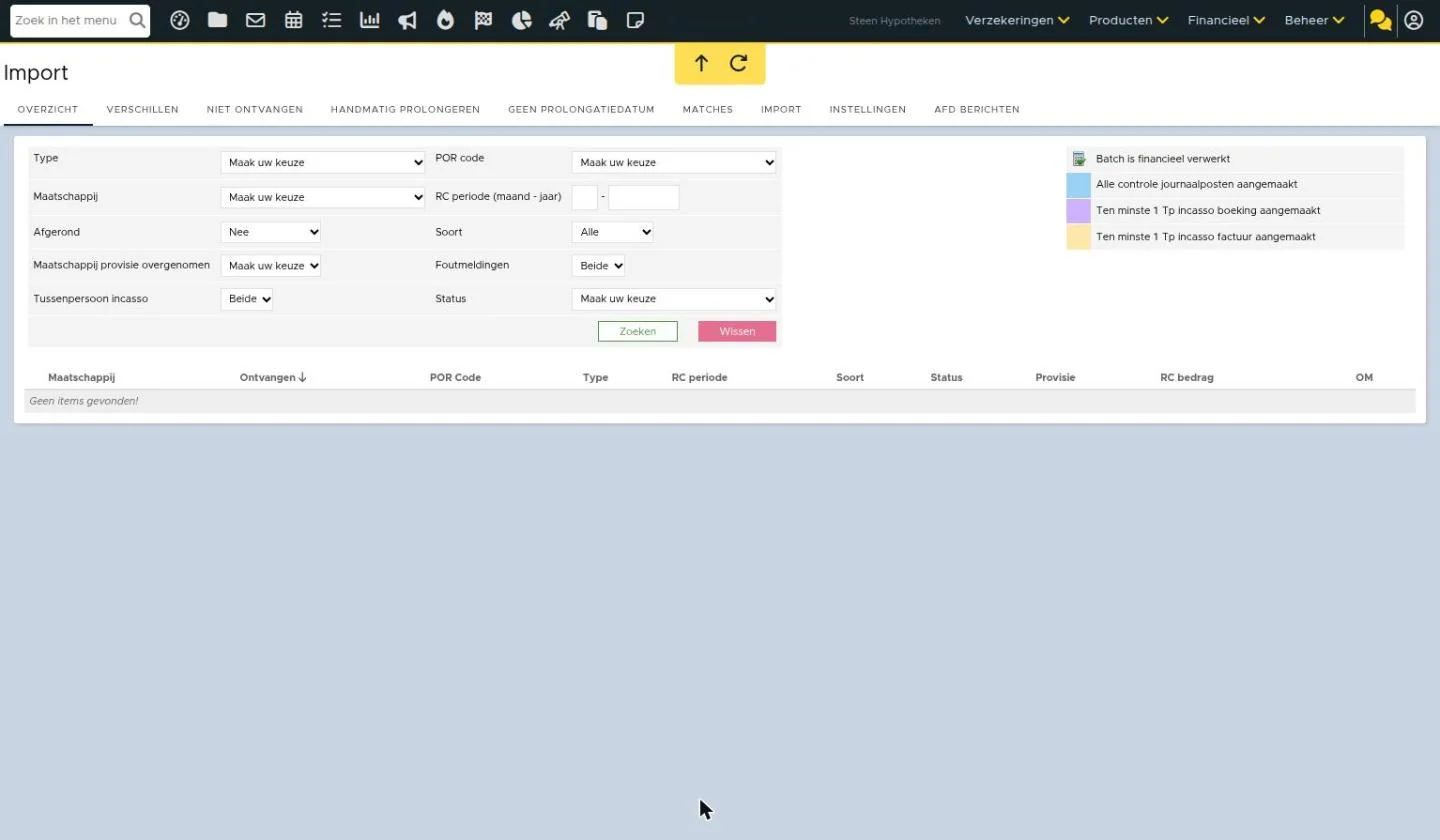Click the search magnifier icon
1440x840 pixels.
point(137,20)
